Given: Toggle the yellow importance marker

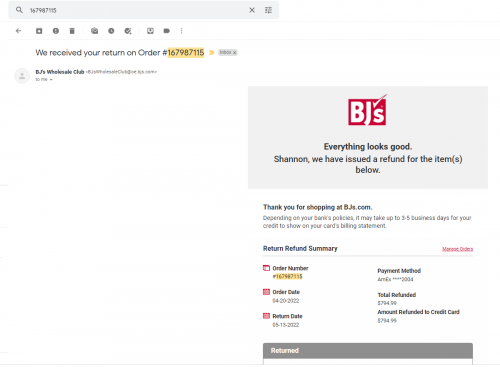Looking at the screenshot, I should (x=211, y=52).
